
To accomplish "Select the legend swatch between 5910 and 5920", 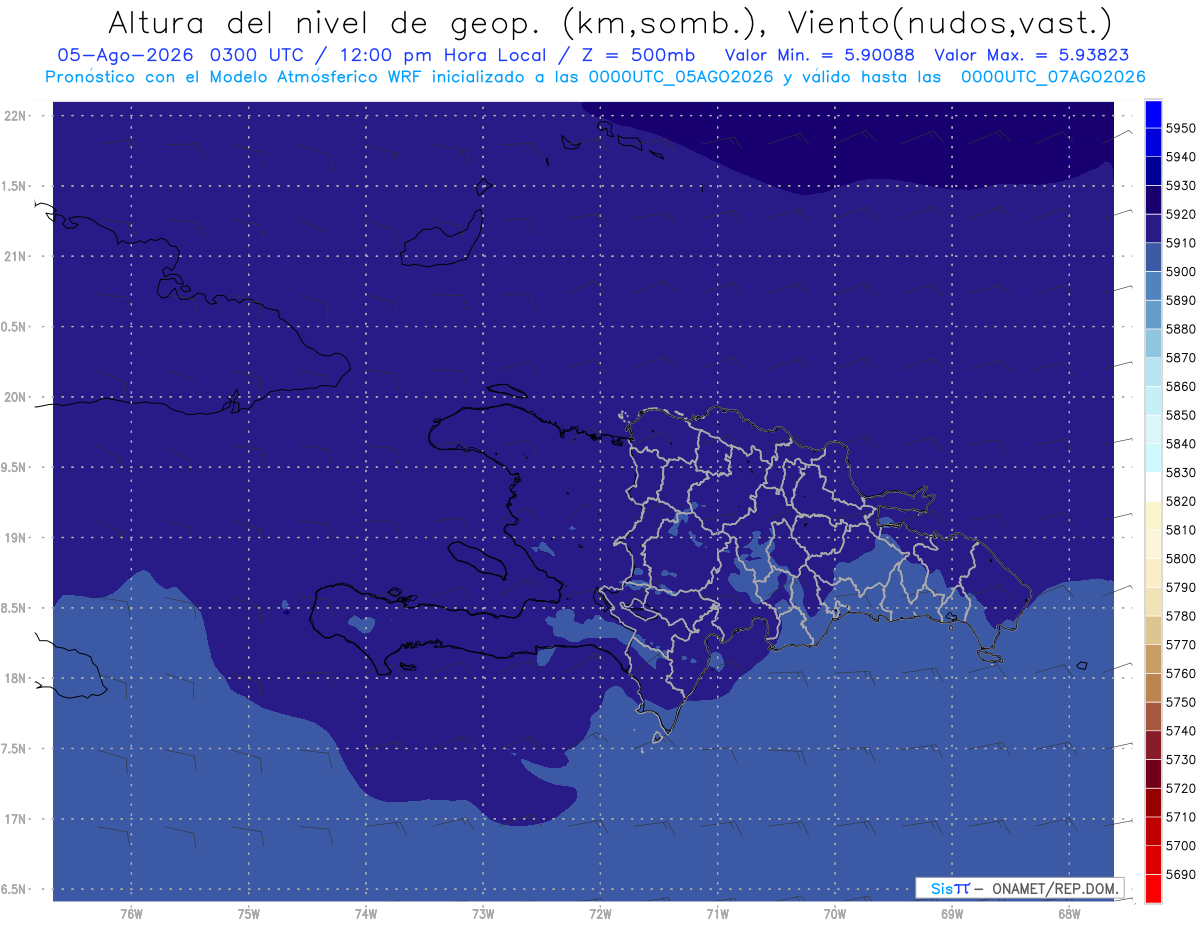I will pos(1153,229).
